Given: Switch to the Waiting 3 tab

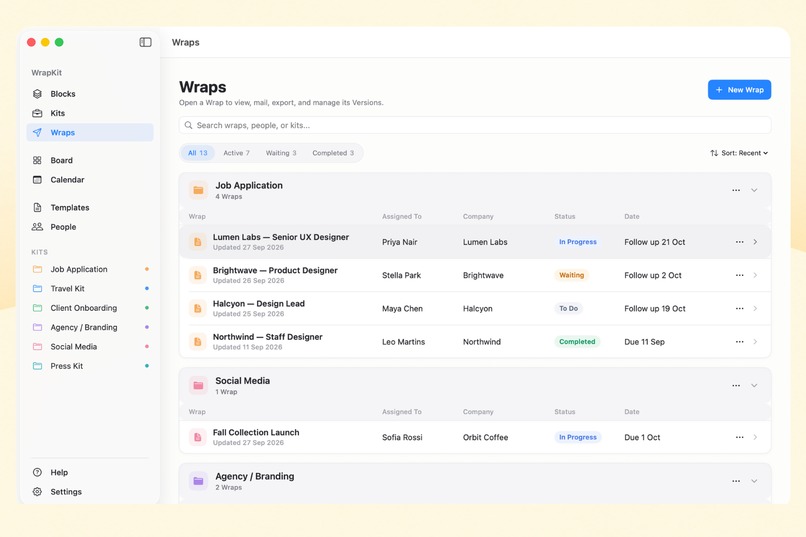Looking at the screenshot, I should (x=281, y=153).
